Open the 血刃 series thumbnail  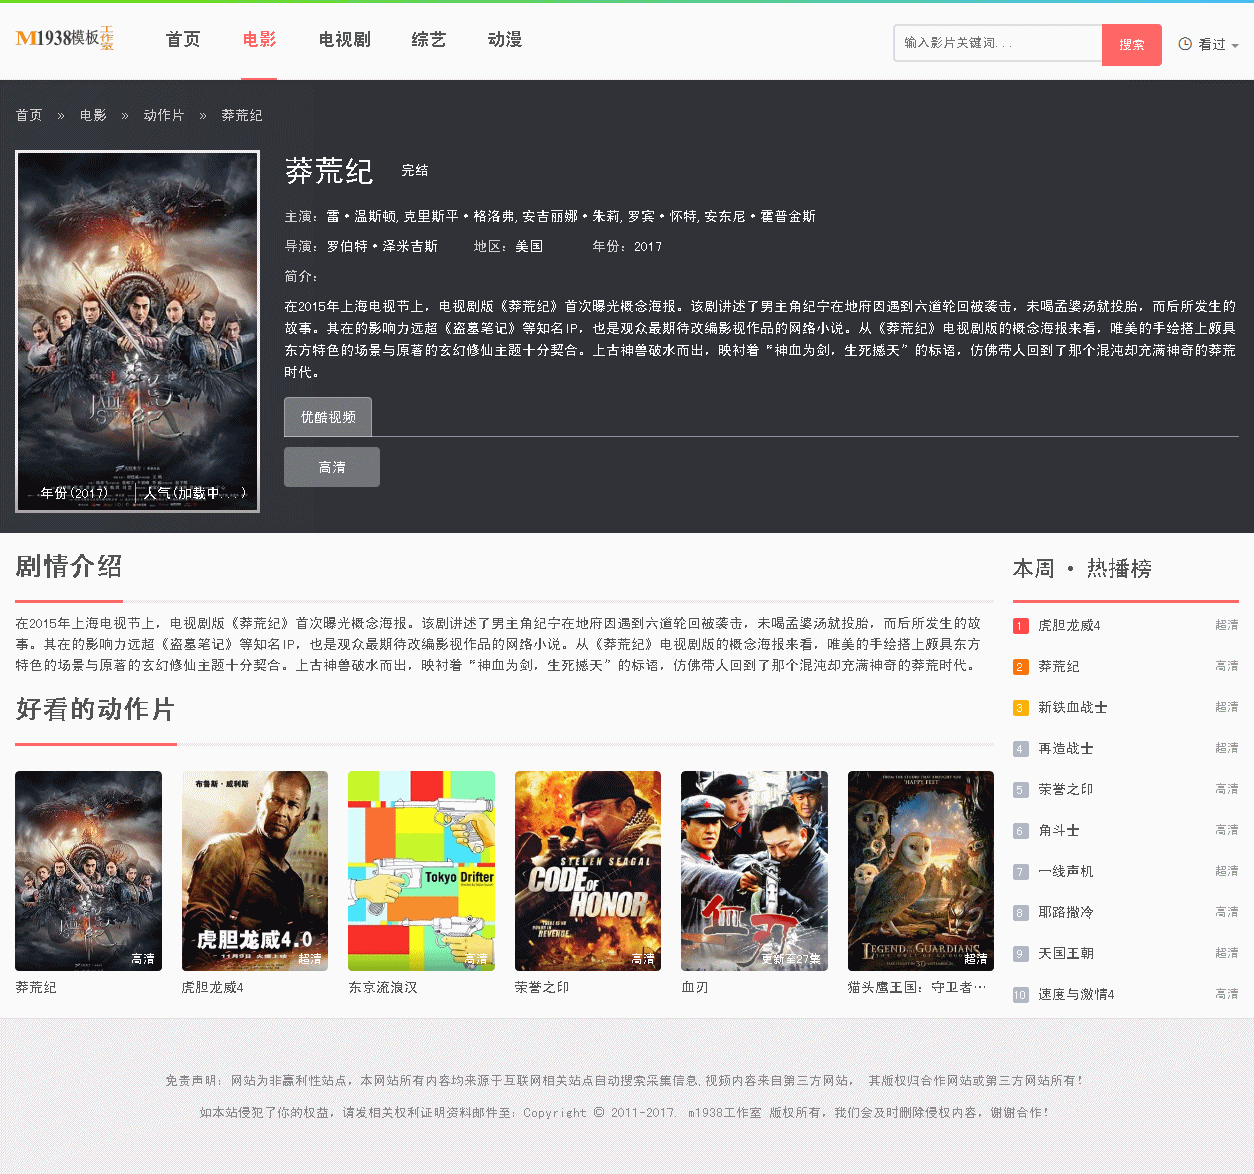click(x=754, y=870)
